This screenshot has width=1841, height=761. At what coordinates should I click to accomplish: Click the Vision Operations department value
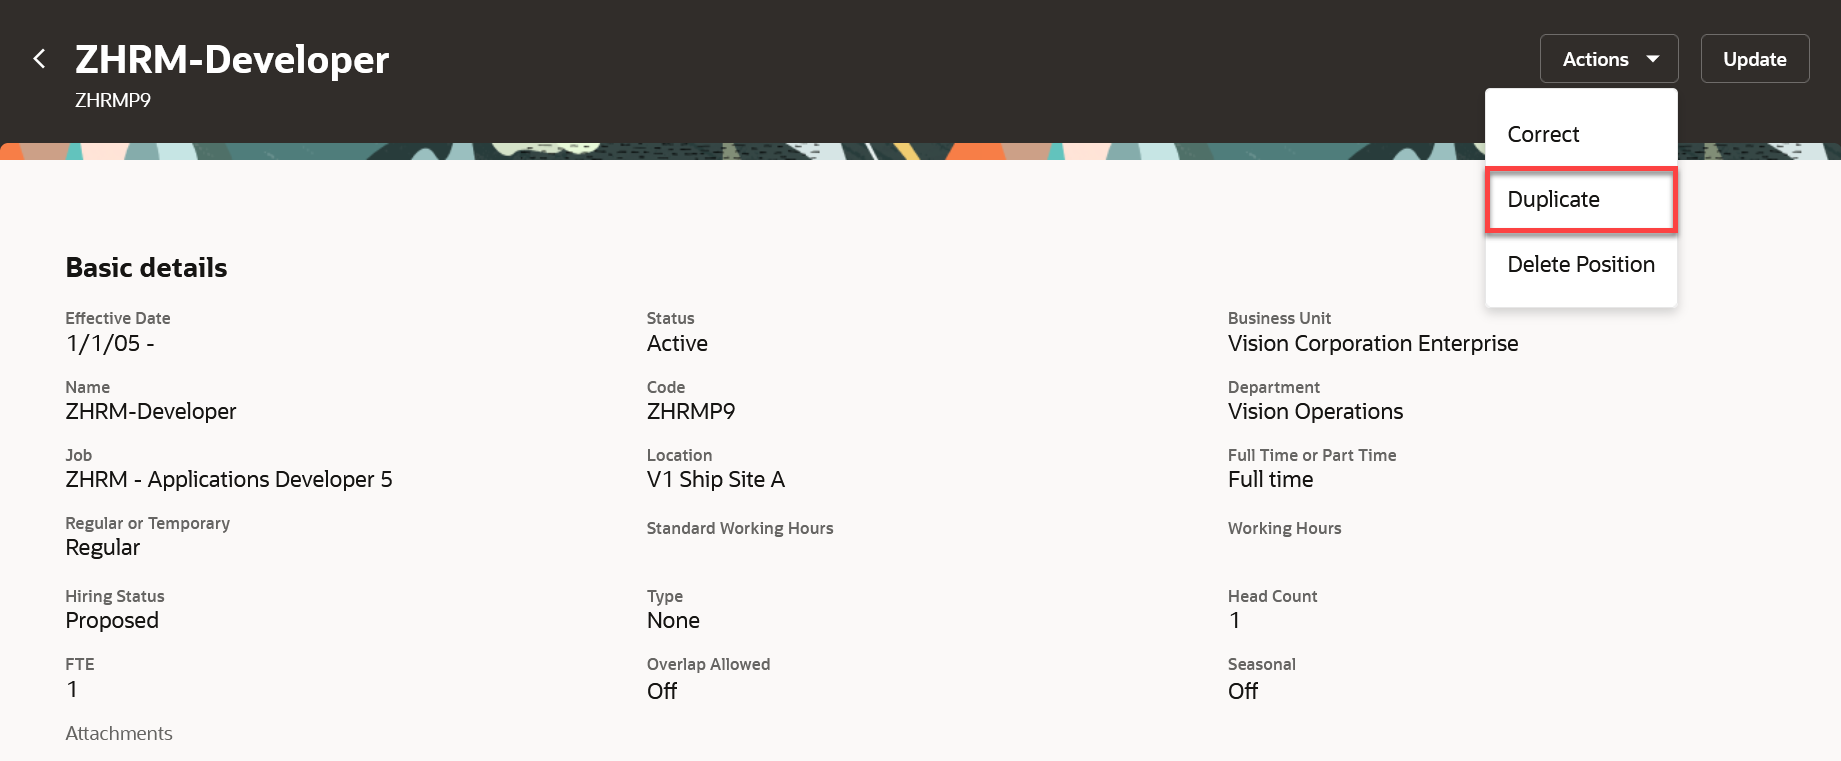pyautogui.click(x=1315, y=411)
